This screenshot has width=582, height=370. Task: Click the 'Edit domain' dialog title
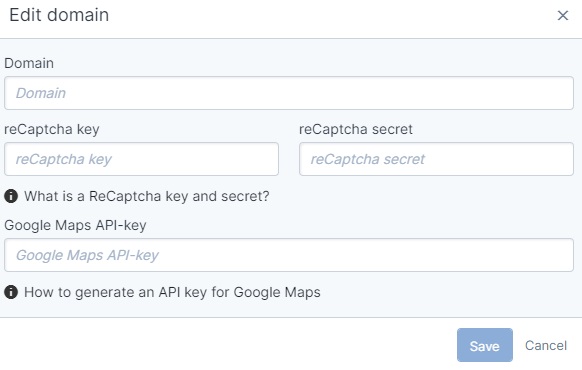59,15
